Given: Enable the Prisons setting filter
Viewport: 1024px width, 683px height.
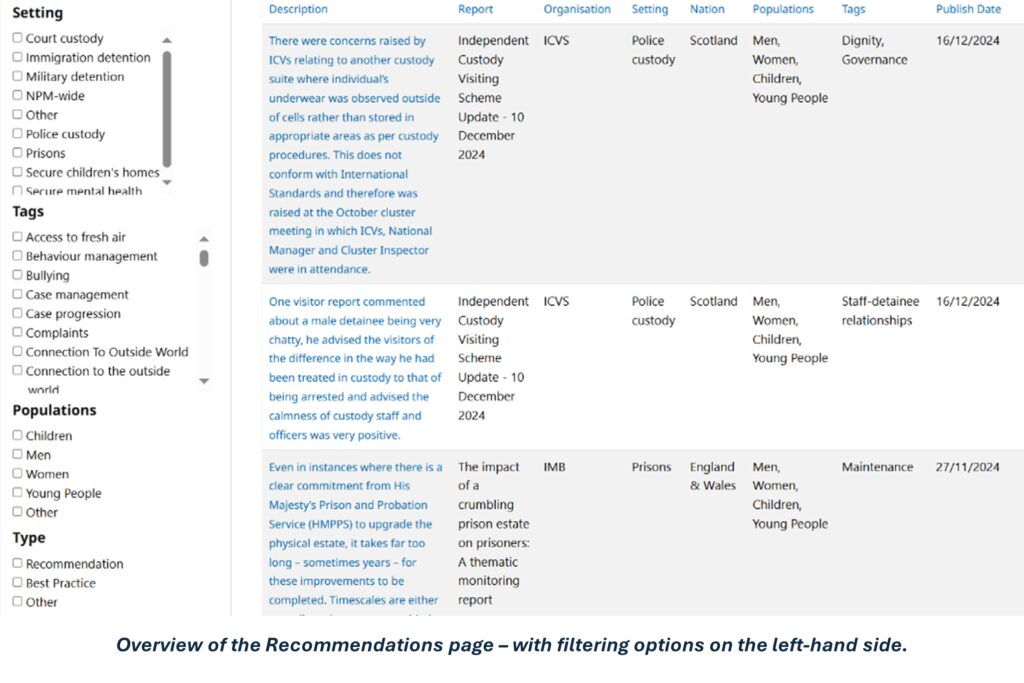Looking at the screenshot, I should (18, 153).
